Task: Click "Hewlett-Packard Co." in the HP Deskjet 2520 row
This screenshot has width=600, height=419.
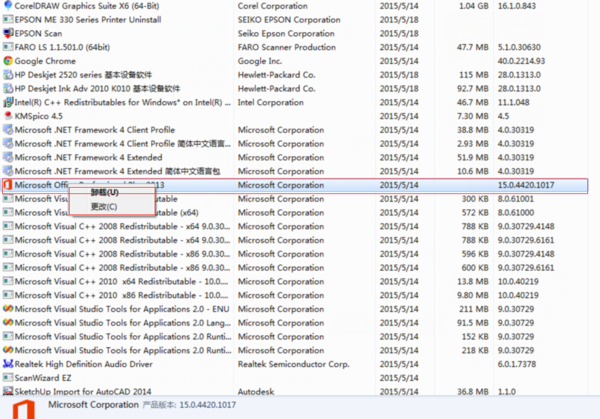Action: (x=276, y=75)
